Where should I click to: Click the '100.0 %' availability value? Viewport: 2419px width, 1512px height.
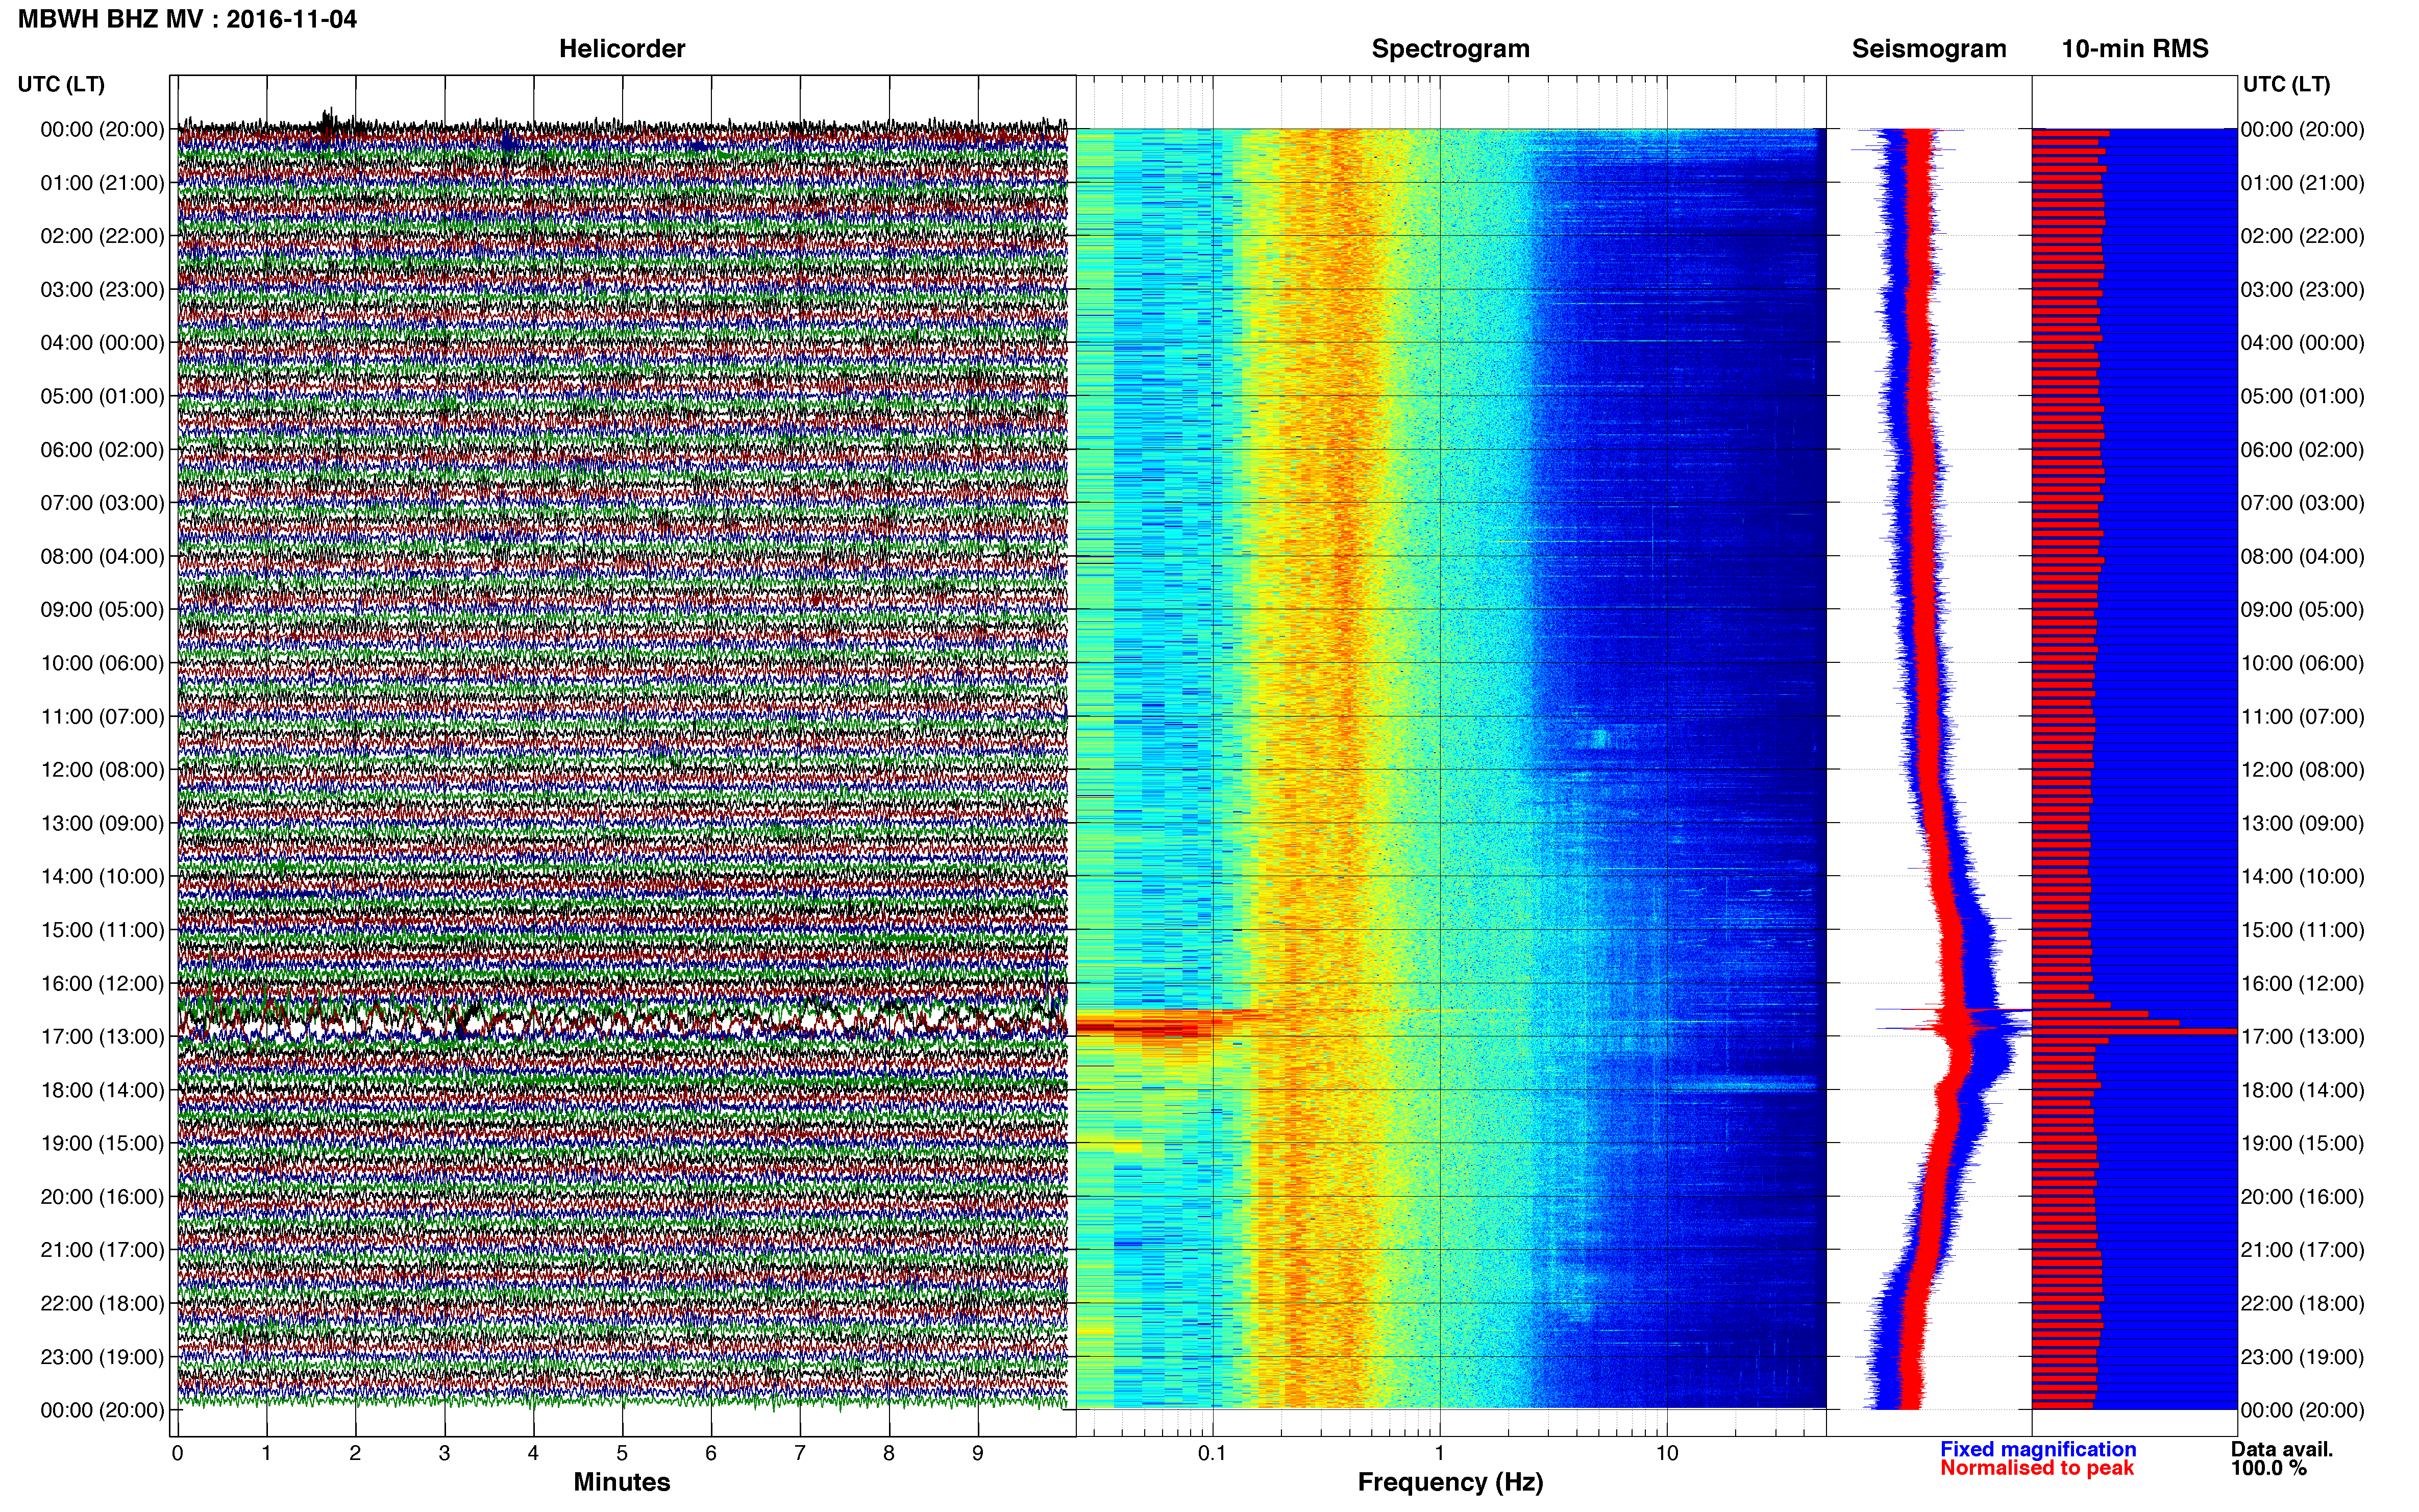click(x=2268, y=1468)
